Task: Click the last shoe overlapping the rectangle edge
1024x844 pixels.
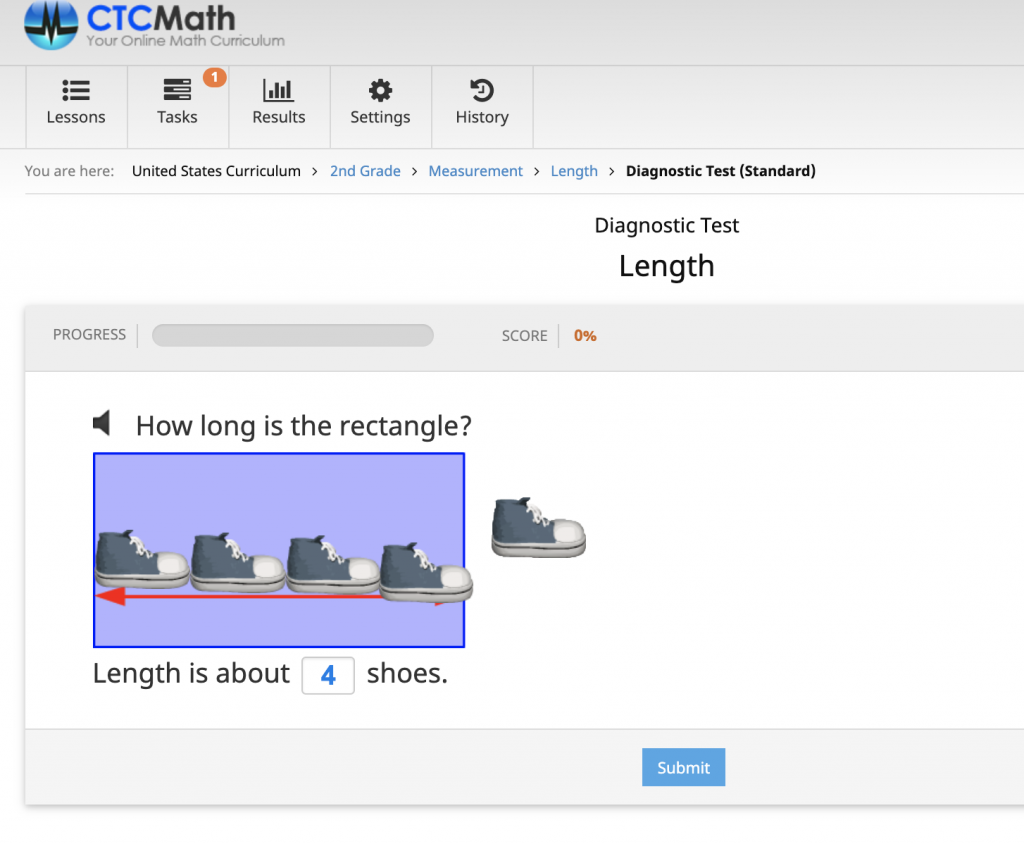Action: (x=426, y=572)
